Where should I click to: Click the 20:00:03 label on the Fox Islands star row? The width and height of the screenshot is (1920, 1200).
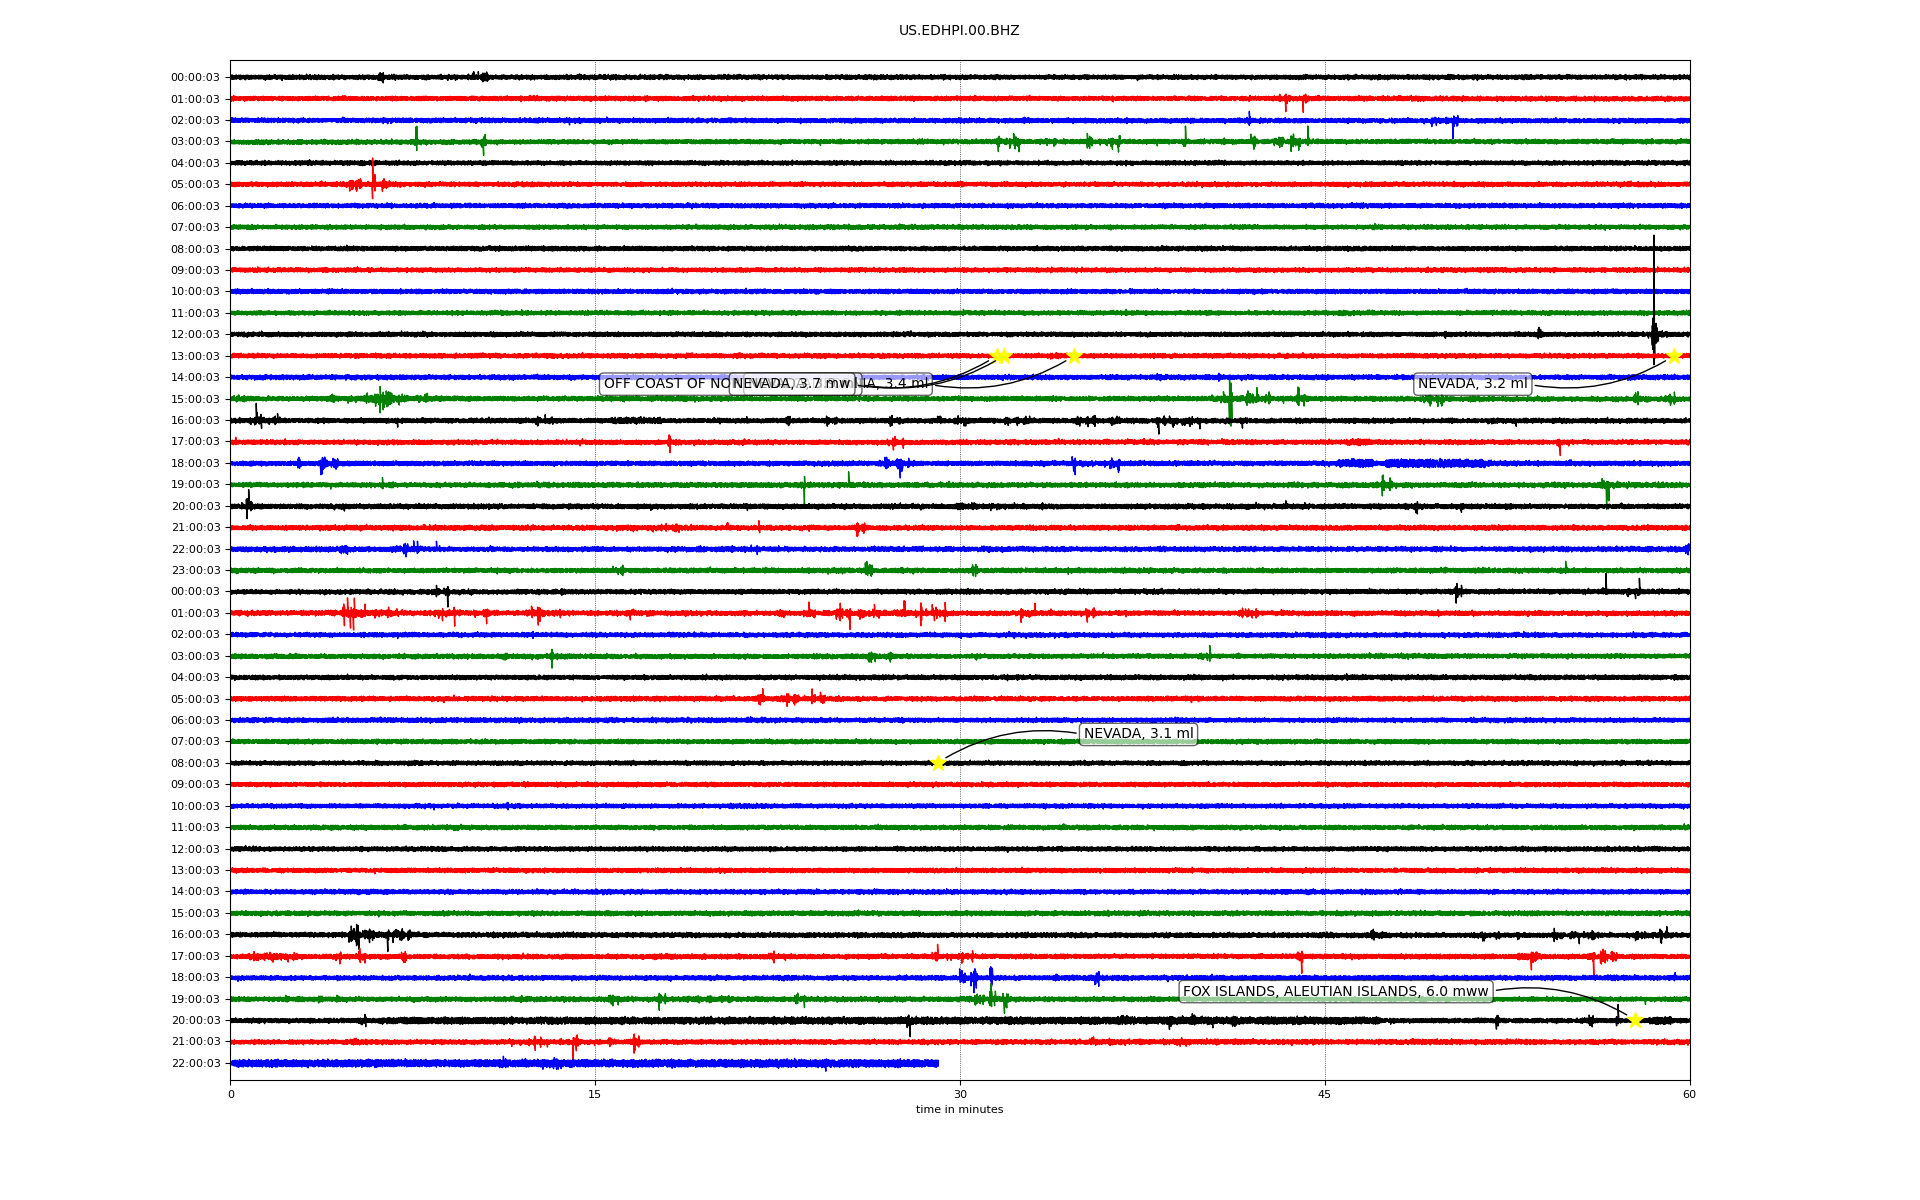coord(195,1021)
